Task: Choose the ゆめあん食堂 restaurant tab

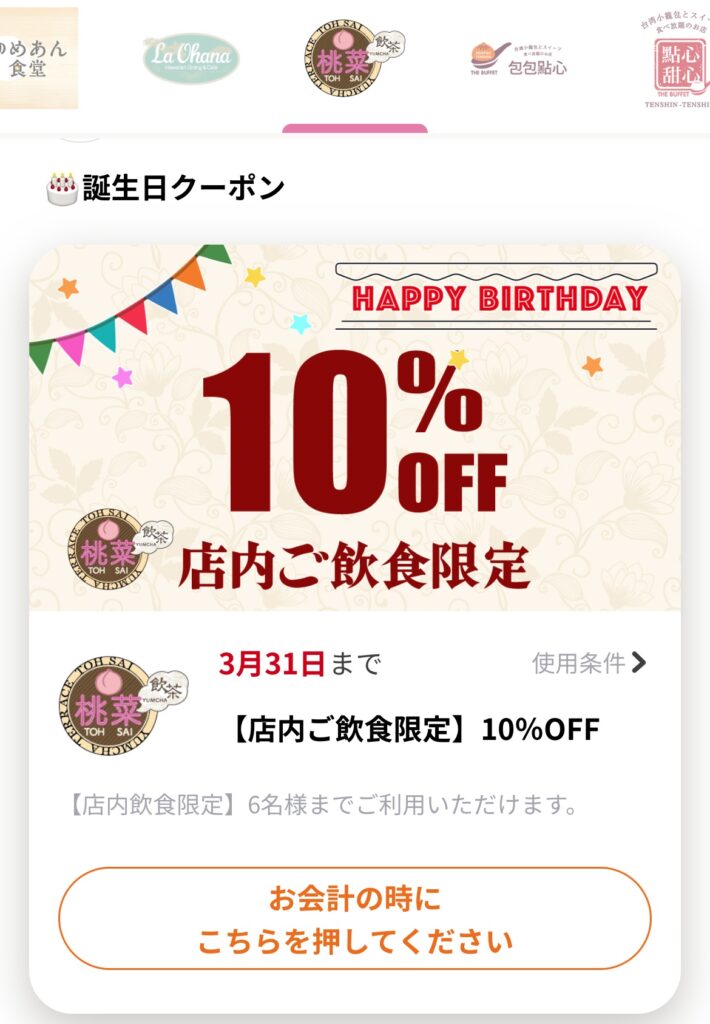Action: click(38, 58)
